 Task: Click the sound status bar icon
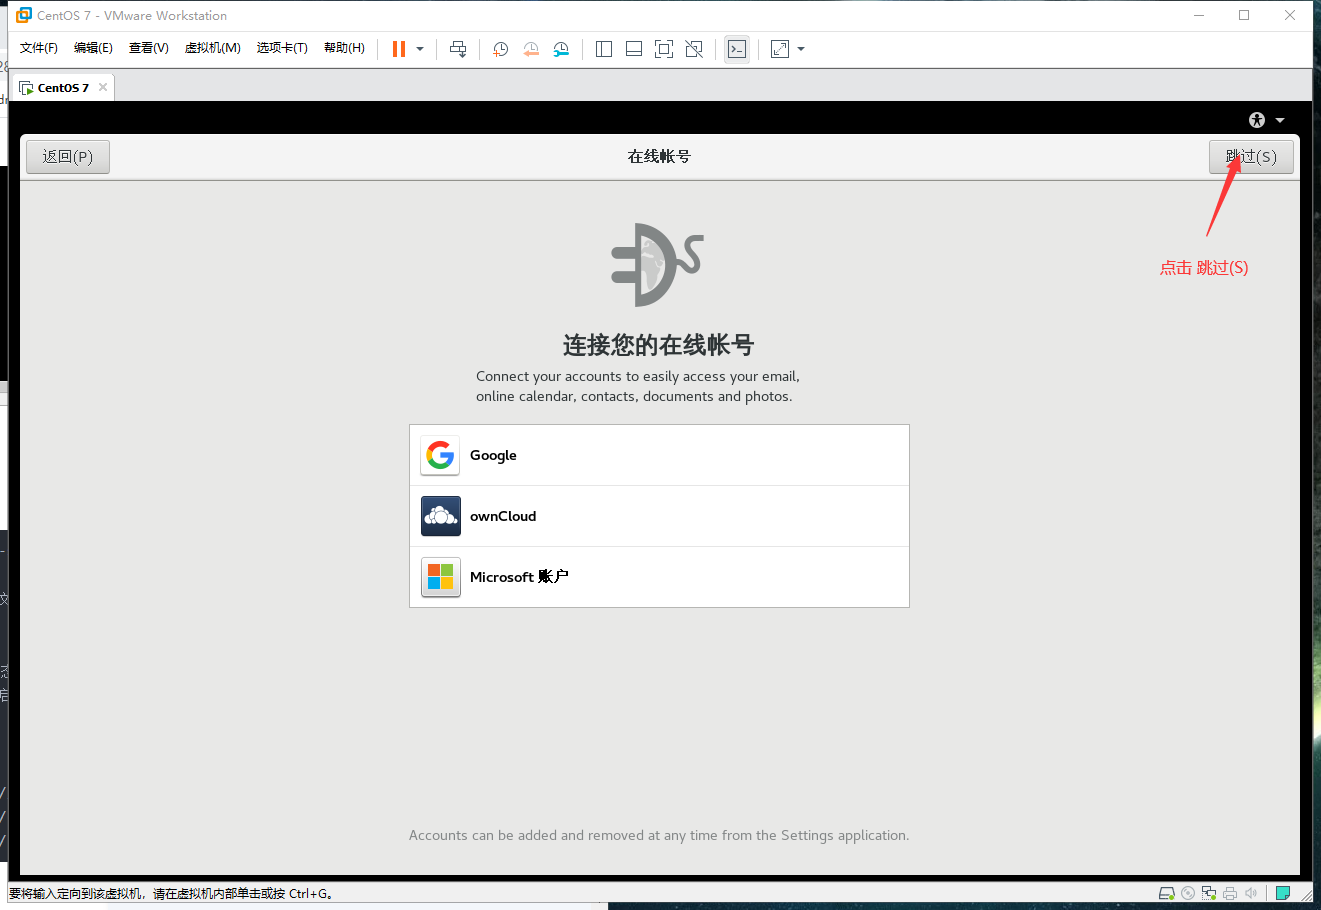pyautogui.click(x=1251, y=892)
